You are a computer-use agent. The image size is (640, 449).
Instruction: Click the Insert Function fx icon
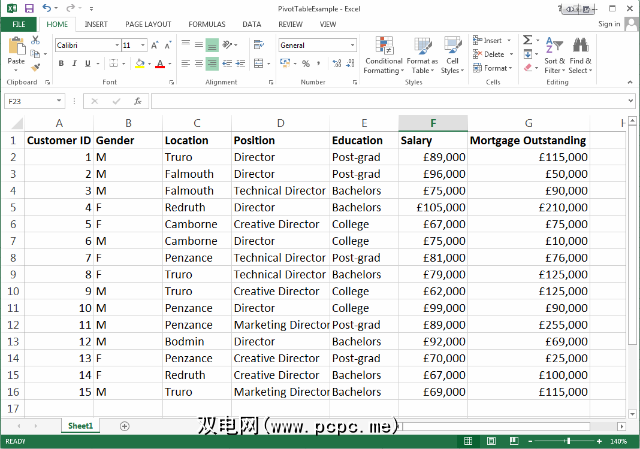(x=137, y=101)
